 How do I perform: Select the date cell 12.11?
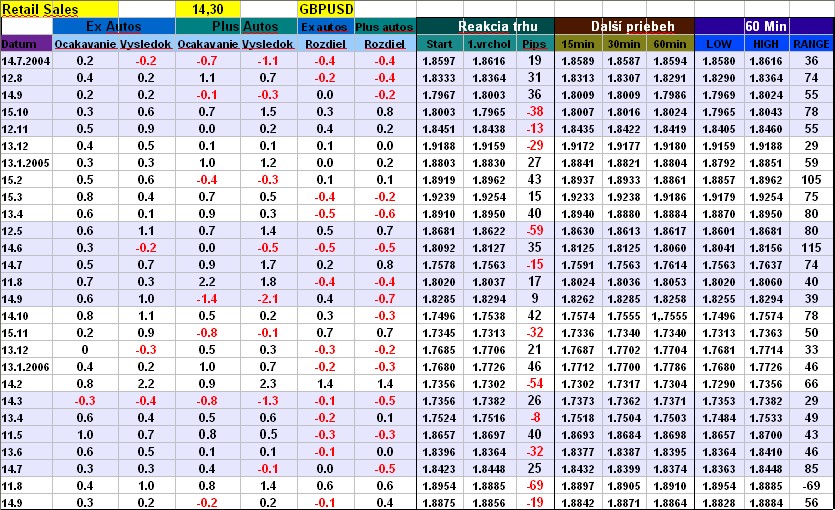26,129
